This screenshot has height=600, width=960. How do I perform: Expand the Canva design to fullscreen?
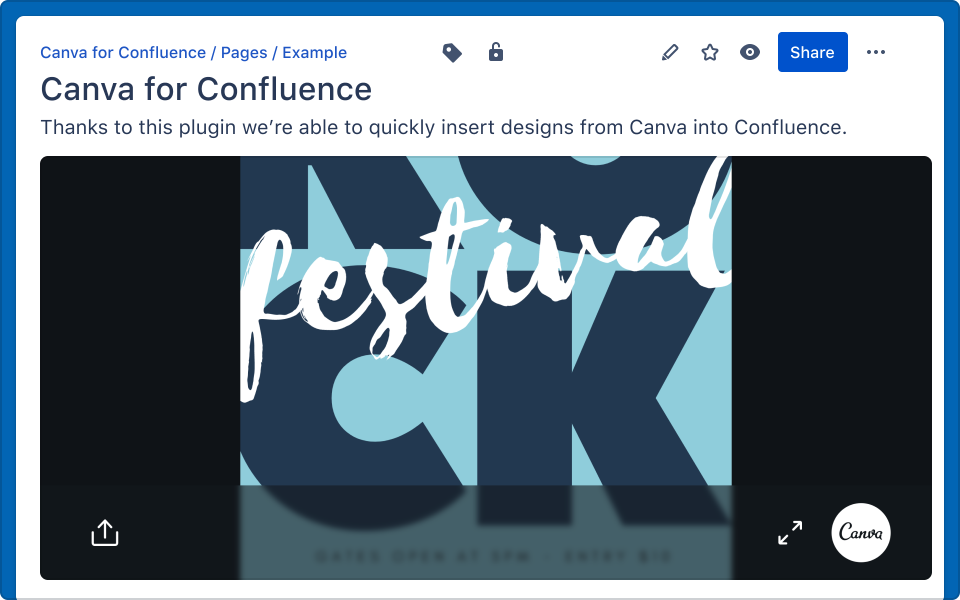[790, 533]
